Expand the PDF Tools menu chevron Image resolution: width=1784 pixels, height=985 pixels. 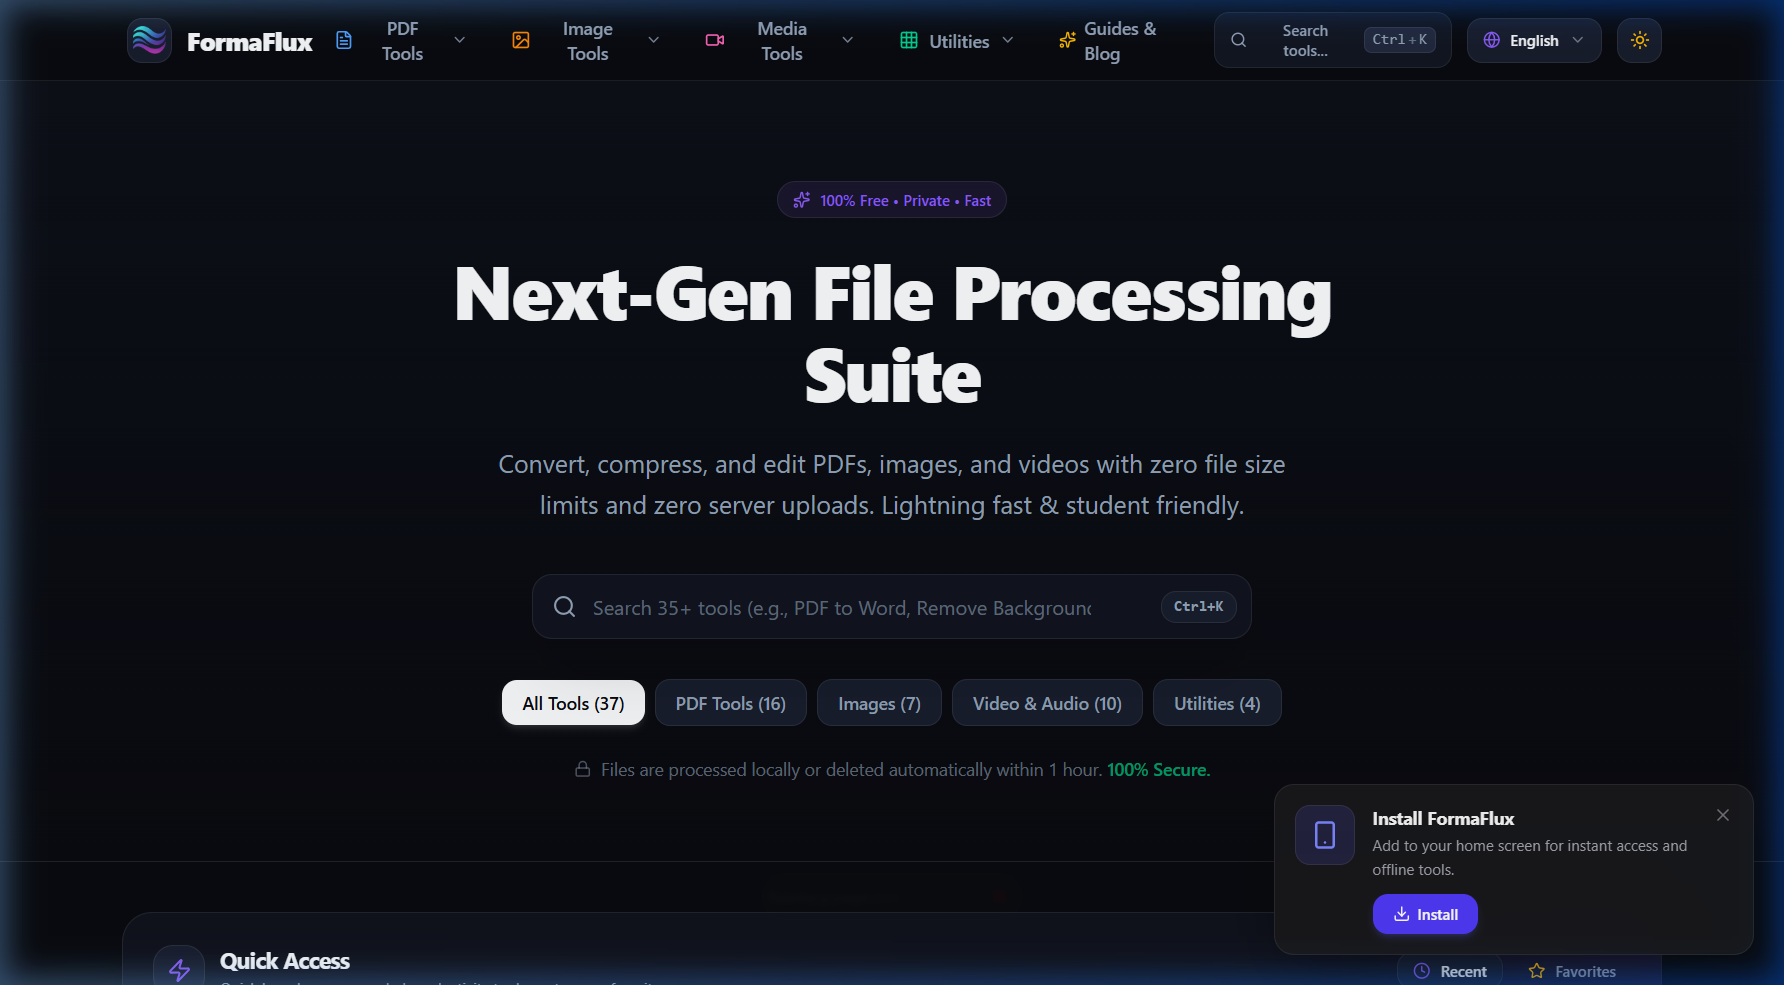[460, 41]
